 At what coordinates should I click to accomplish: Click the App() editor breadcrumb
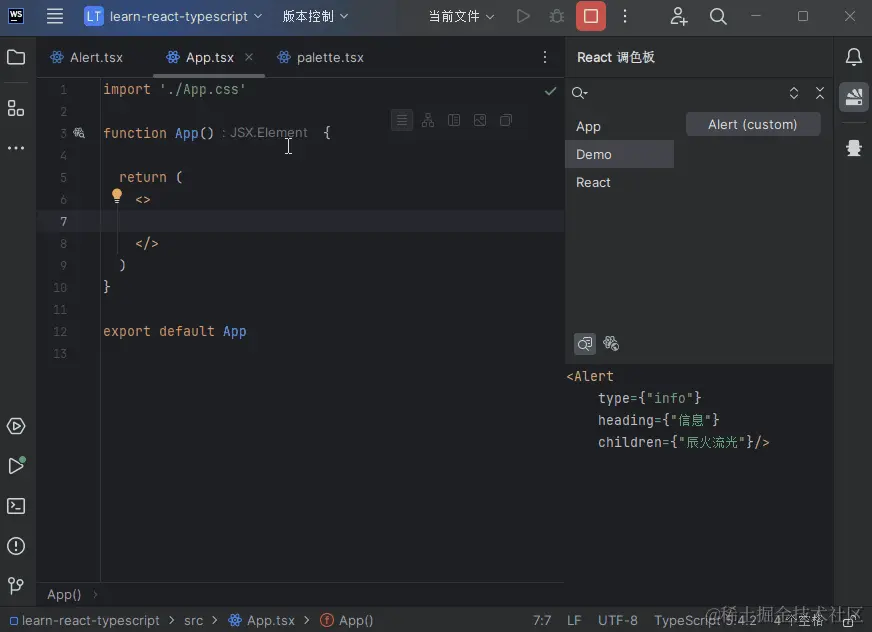coord(64,595)
